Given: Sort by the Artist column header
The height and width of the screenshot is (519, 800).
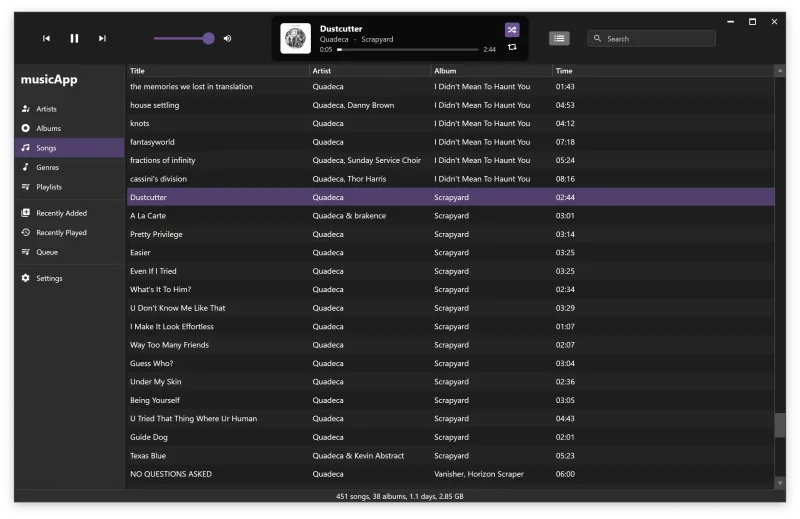Looking at the screenshot, I should (x=370, y=71).
